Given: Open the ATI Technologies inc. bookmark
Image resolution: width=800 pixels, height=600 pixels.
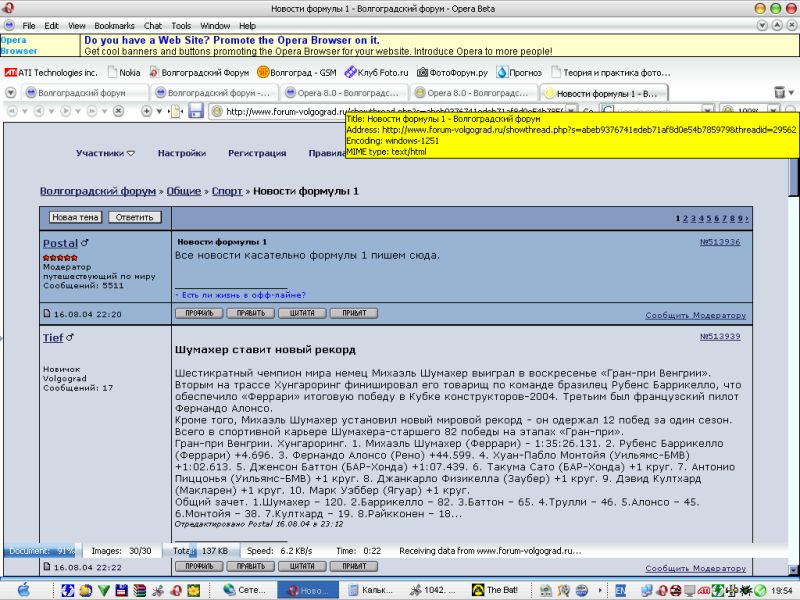Looking at the screenshot, I should click(x=52, y=72).
